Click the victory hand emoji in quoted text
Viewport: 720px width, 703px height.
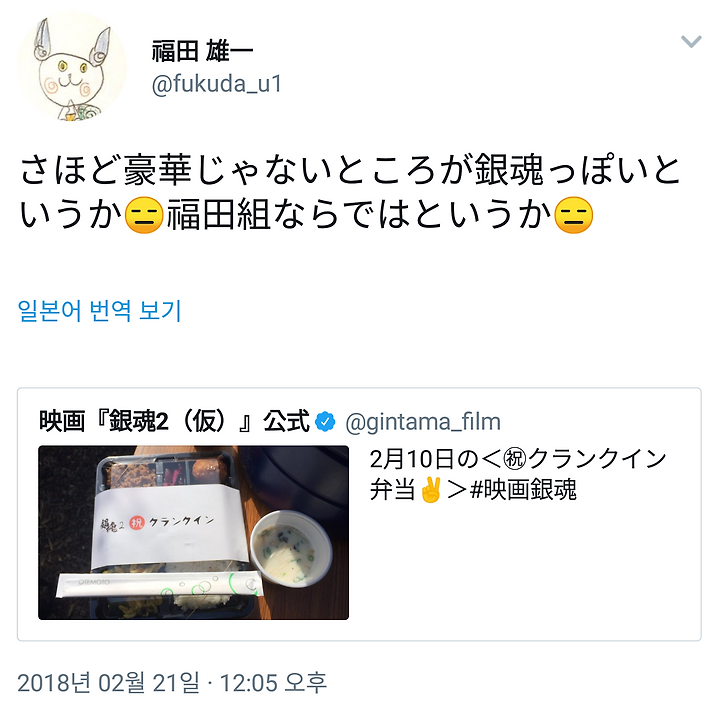[430, 489]
